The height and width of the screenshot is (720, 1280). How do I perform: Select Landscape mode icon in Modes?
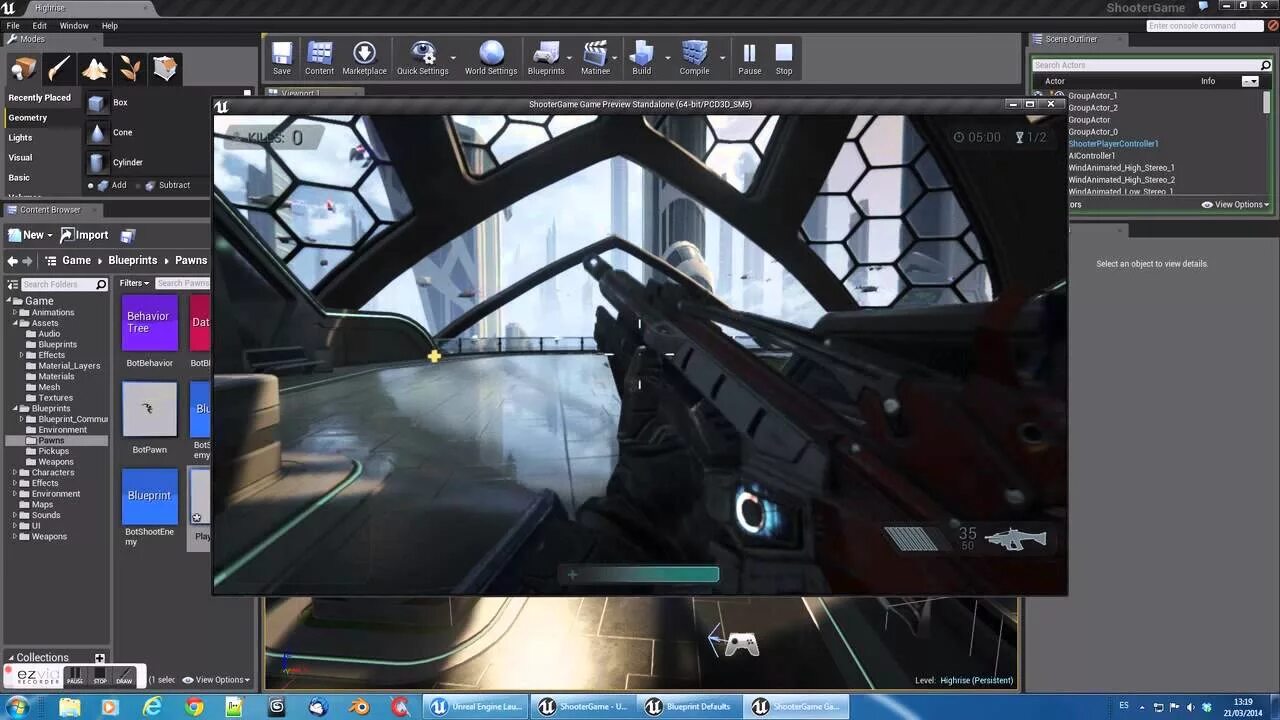point(95,68)
